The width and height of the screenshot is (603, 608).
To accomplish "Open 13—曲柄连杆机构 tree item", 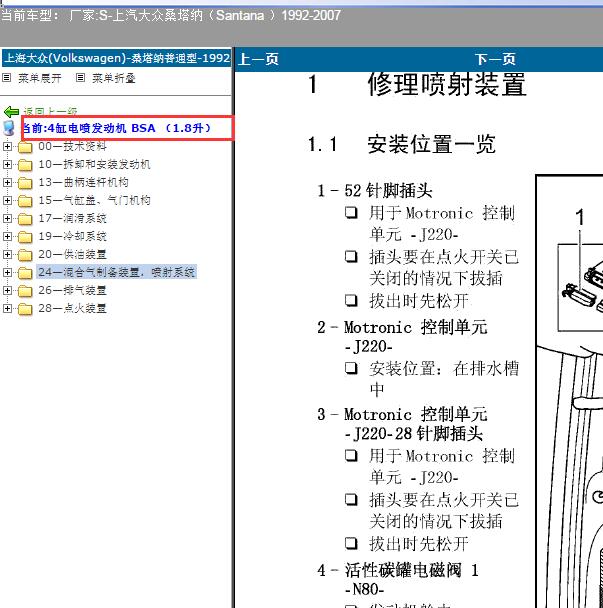I will coord(83,182).
